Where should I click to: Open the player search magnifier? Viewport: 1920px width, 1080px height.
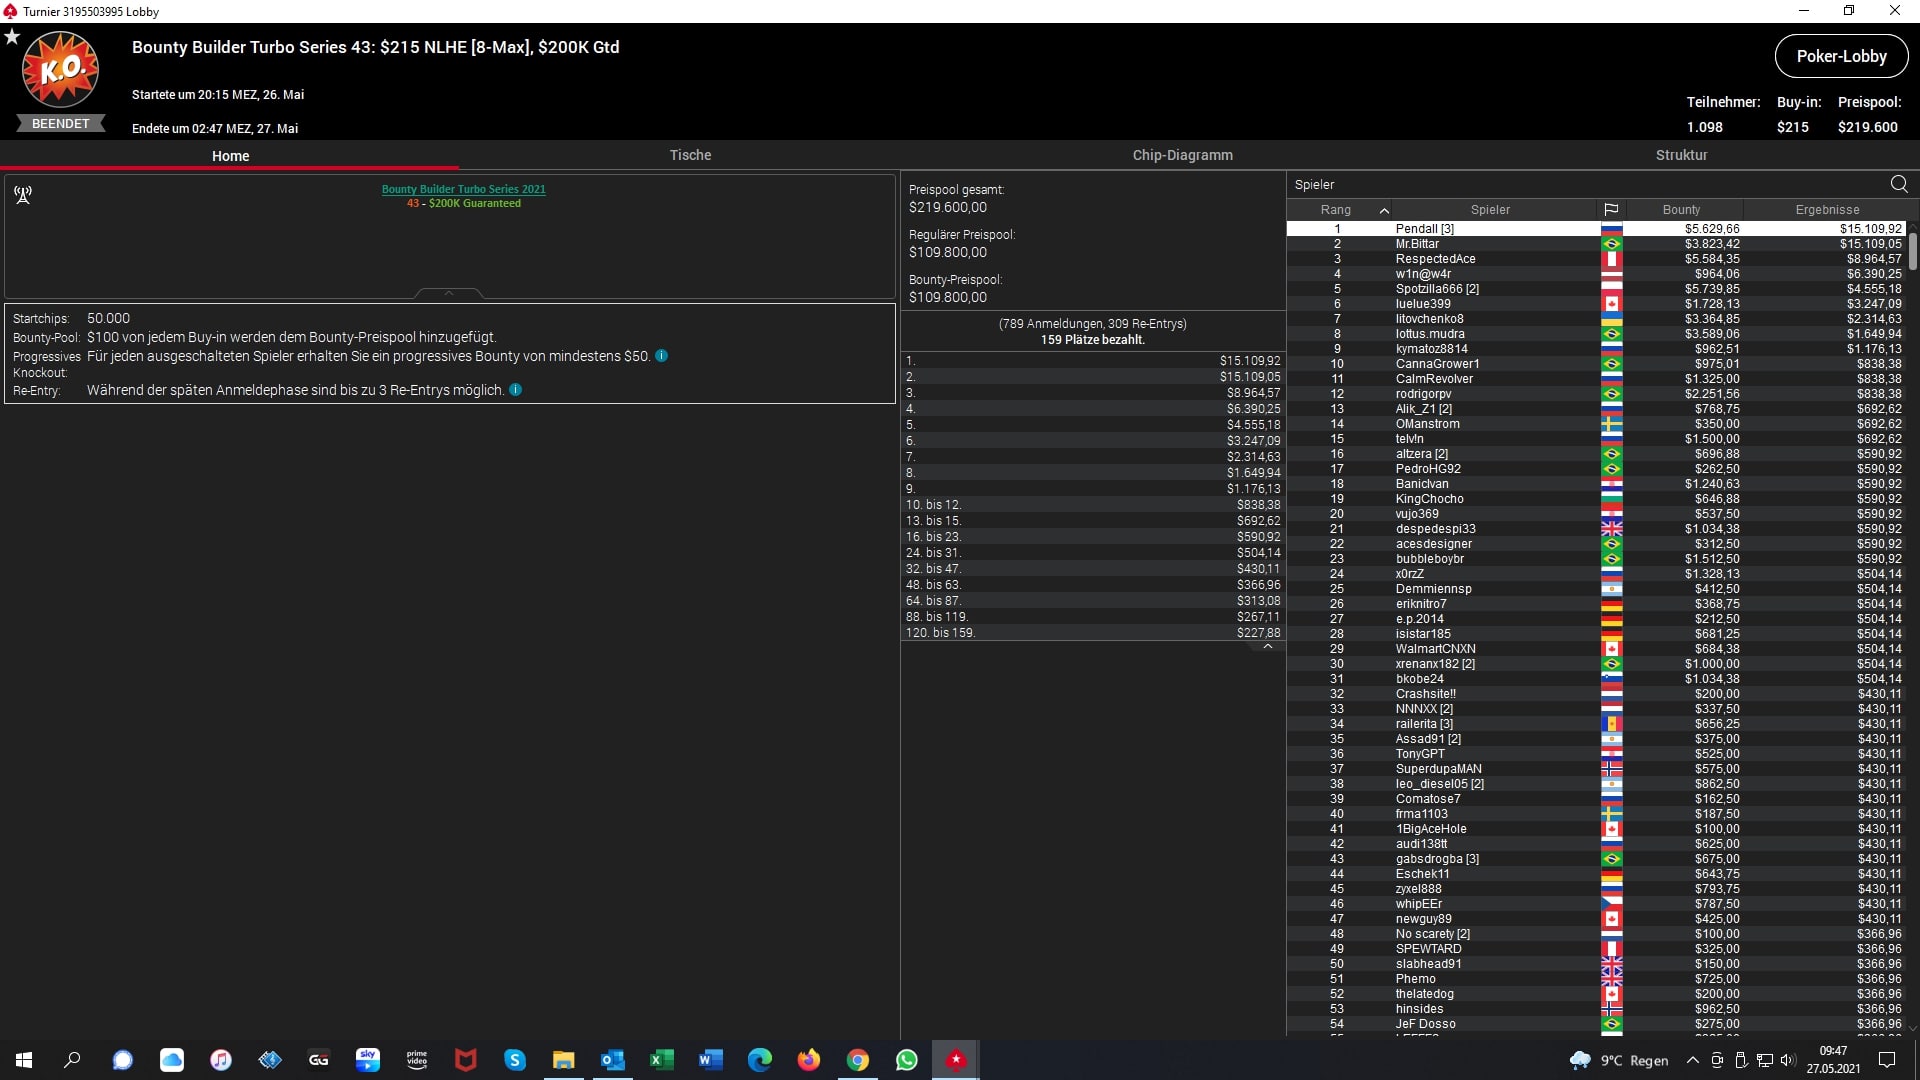(x=1898, y=184)
